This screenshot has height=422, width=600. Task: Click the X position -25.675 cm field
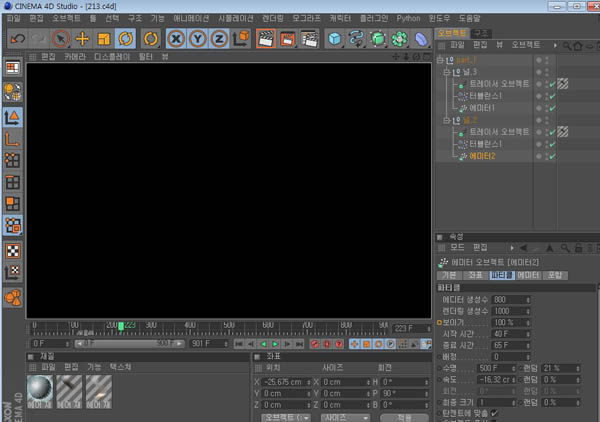point(286,382)
